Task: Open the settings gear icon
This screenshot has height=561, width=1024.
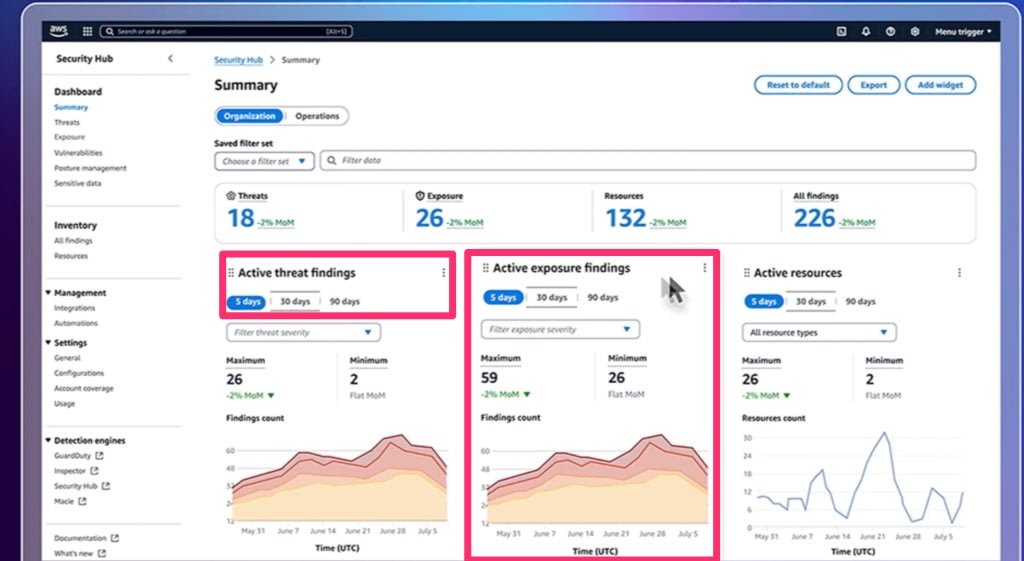Action: click(915, 31)
